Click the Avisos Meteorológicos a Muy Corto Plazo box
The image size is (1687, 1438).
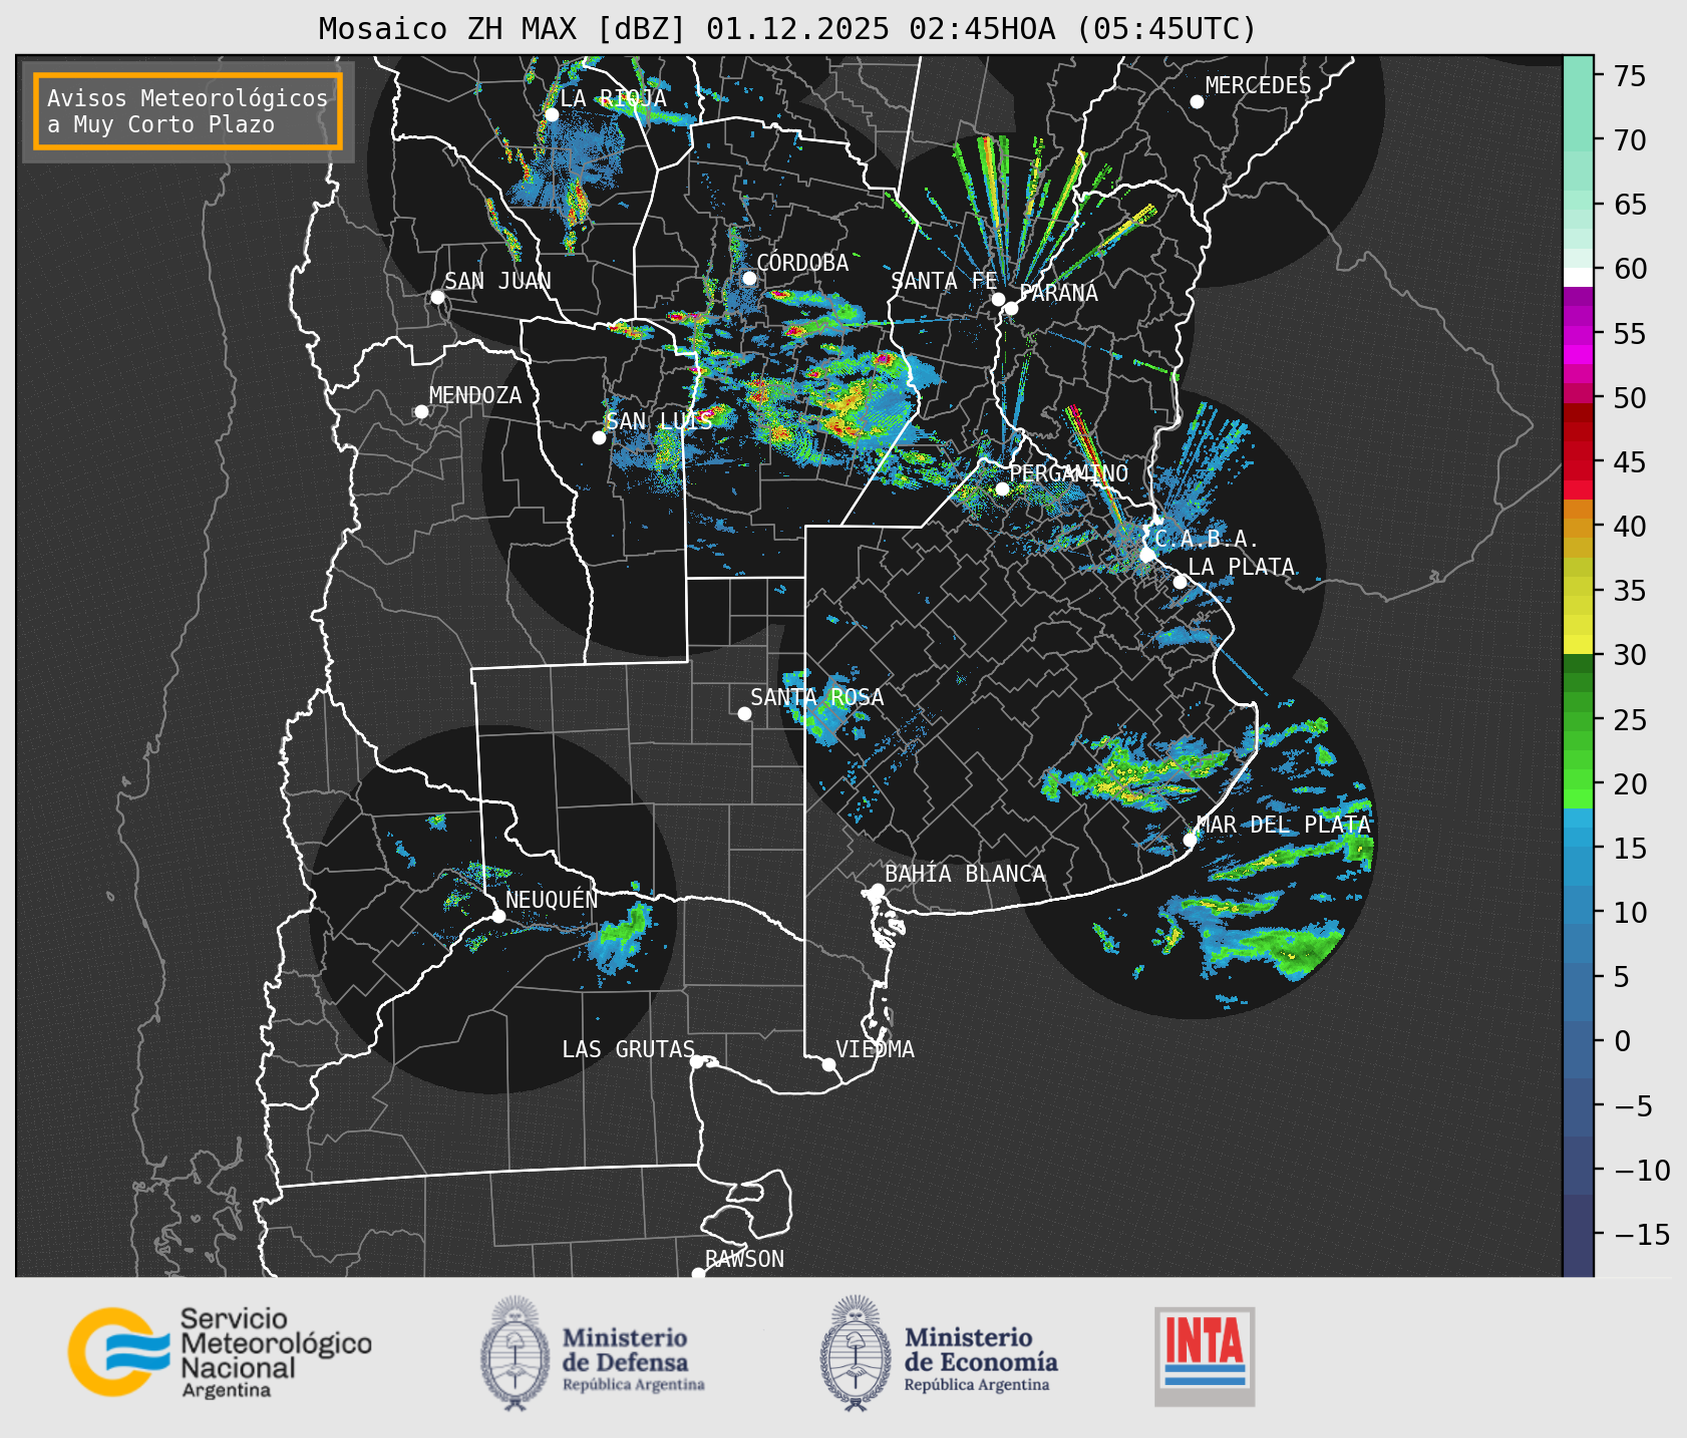188,111
